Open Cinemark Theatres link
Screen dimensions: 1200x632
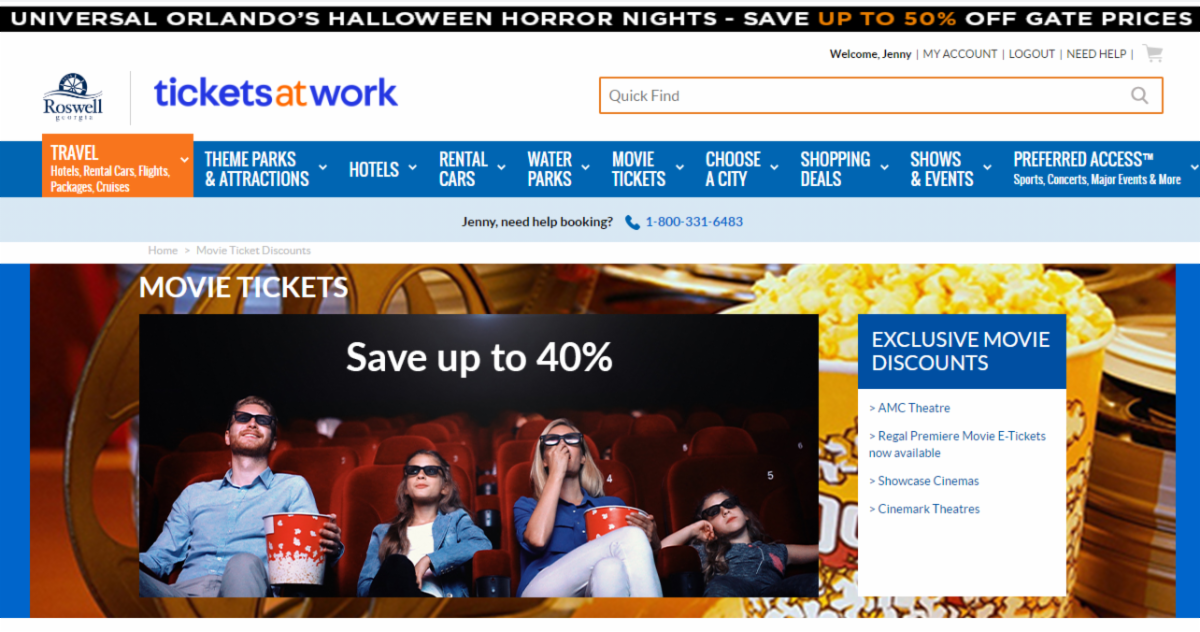click(x=925, y=509)
